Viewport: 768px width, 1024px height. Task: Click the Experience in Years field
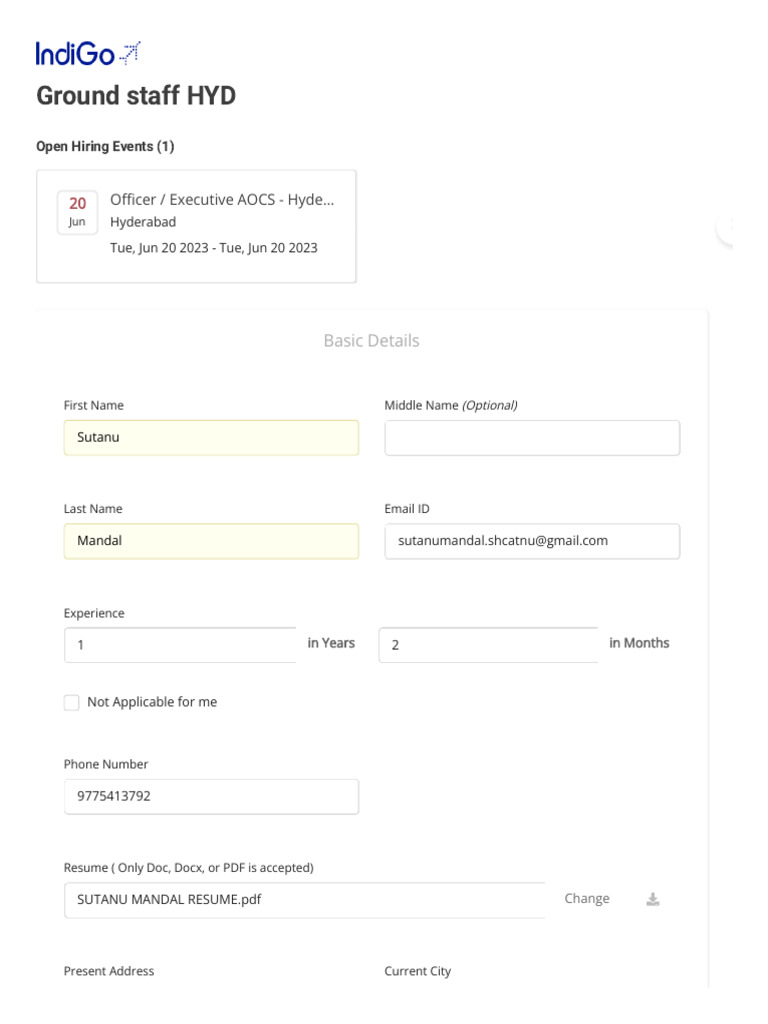[180, 645]
